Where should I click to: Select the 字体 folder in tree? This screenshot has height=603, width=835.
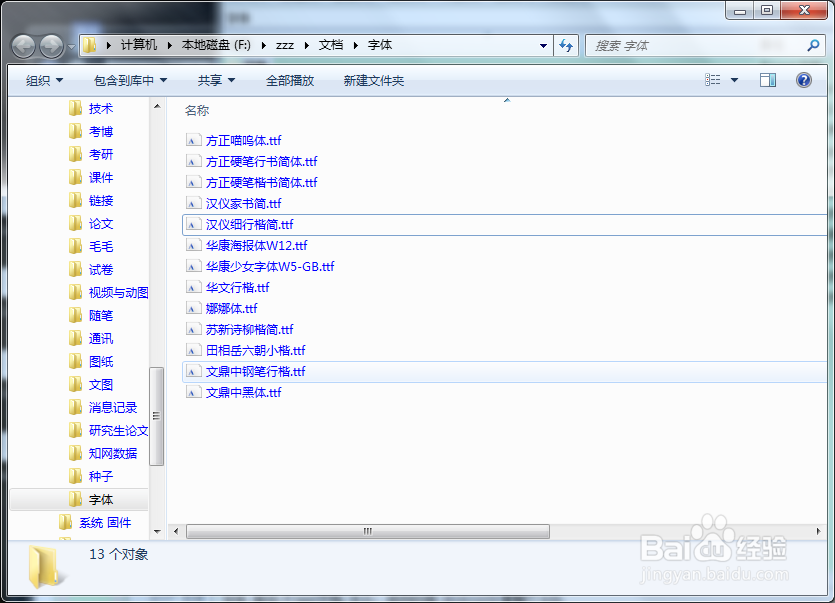101,500
